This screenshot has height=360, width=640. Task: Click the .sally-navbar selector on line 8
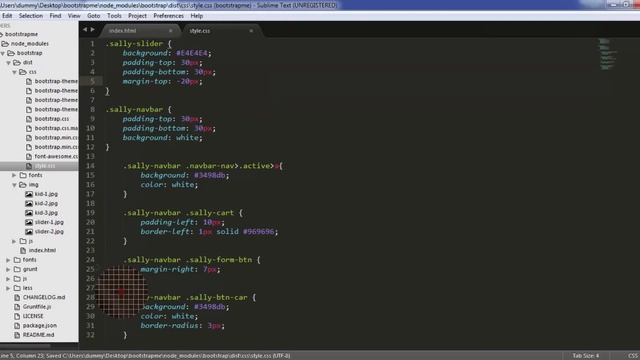[134, 109]
